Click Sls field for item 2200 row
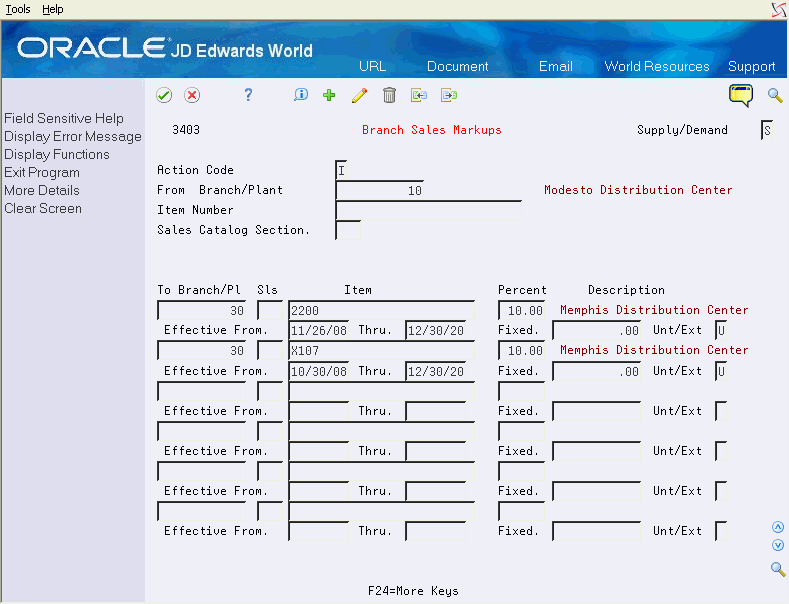789x604 pixels. pyautogui.click(x=270, y=310)
